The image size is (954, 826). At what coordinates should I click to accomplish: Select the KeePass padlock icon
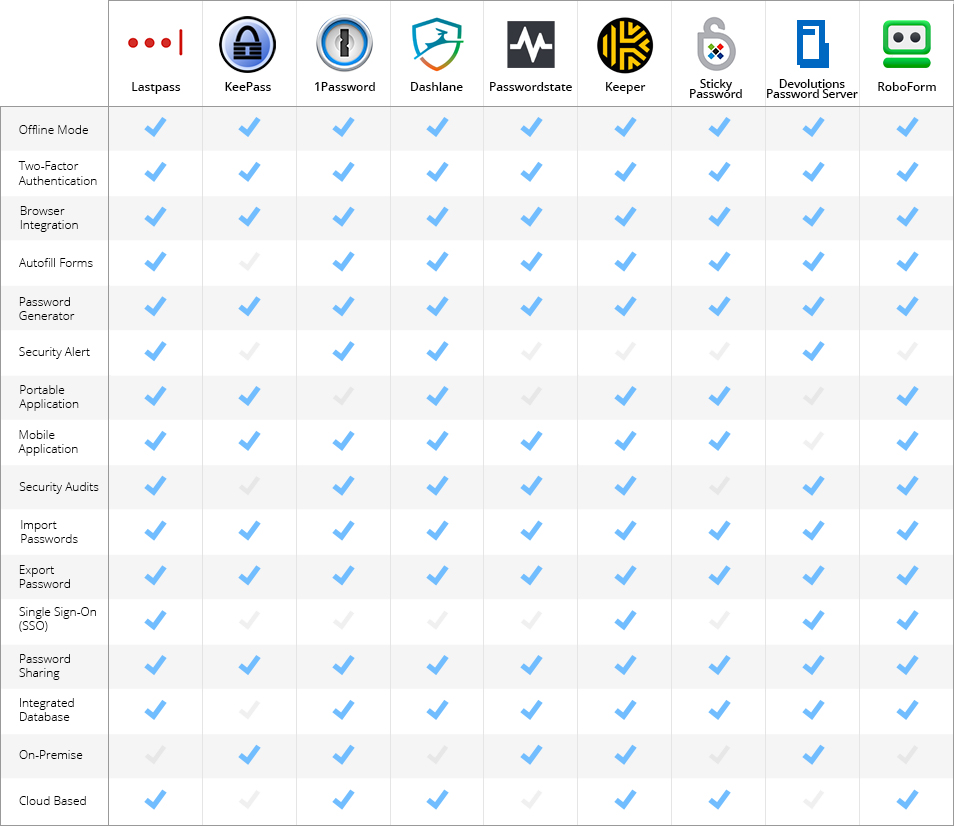tap(248, 44)
